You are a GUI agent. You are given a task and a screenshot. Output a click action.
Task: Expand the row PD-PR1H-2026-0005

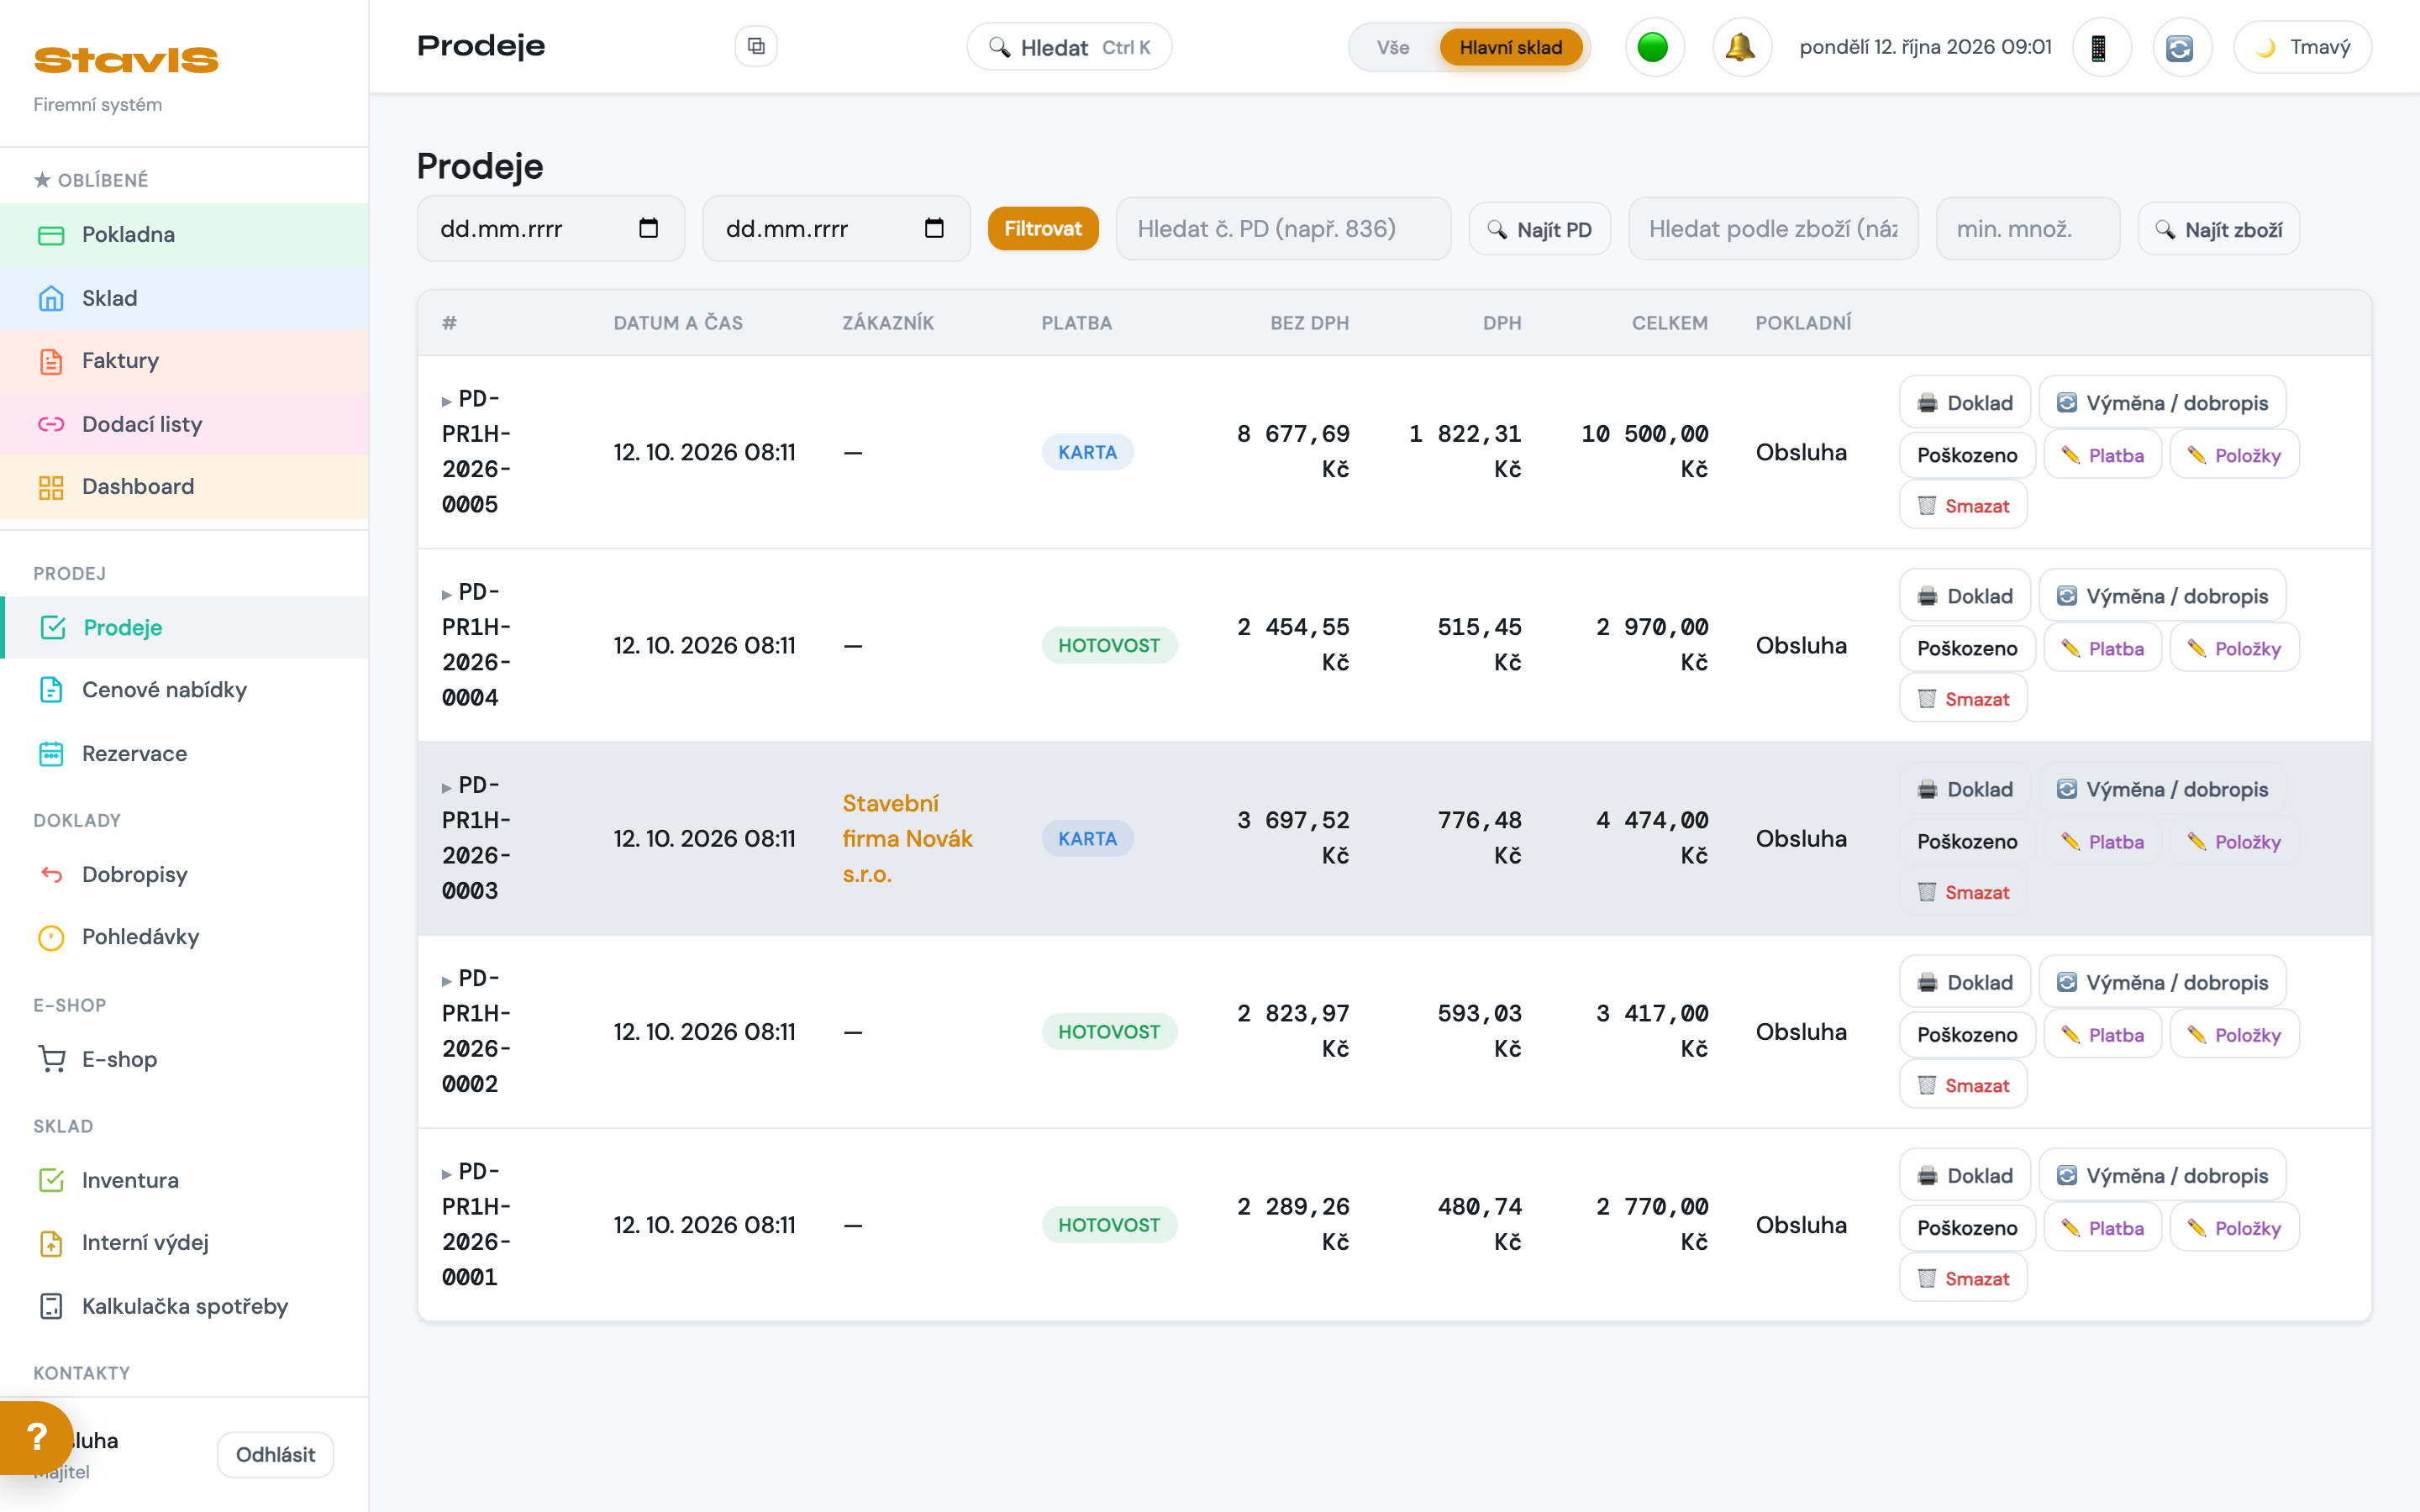446,401
